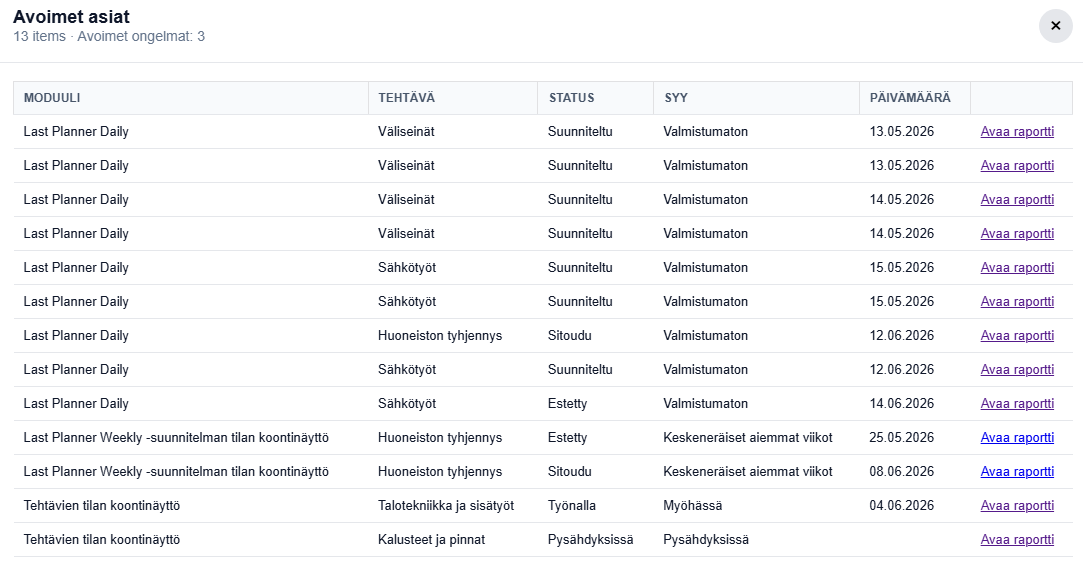The width and height of the screenshot is (1083, 565).
Task: Select the Pysähdyksissä status cell
Action: 591,539
